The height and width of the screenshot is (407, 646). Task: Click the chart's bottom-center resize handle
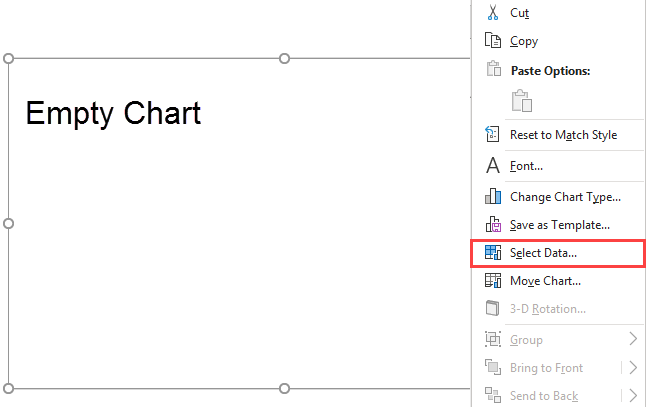[285, 388]
